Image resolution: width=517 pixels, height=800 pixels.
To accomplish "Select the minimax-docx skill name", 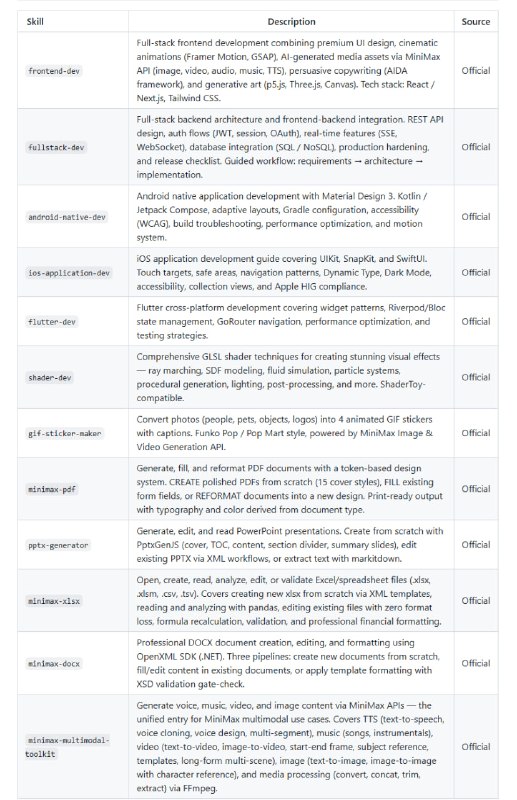I will (x=54, y=664).
